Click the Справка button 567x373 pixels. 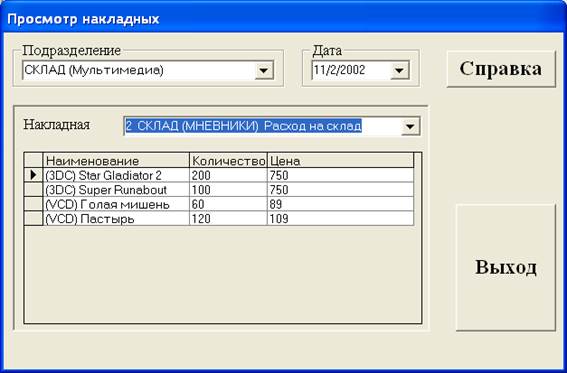[x=501, y=69]
